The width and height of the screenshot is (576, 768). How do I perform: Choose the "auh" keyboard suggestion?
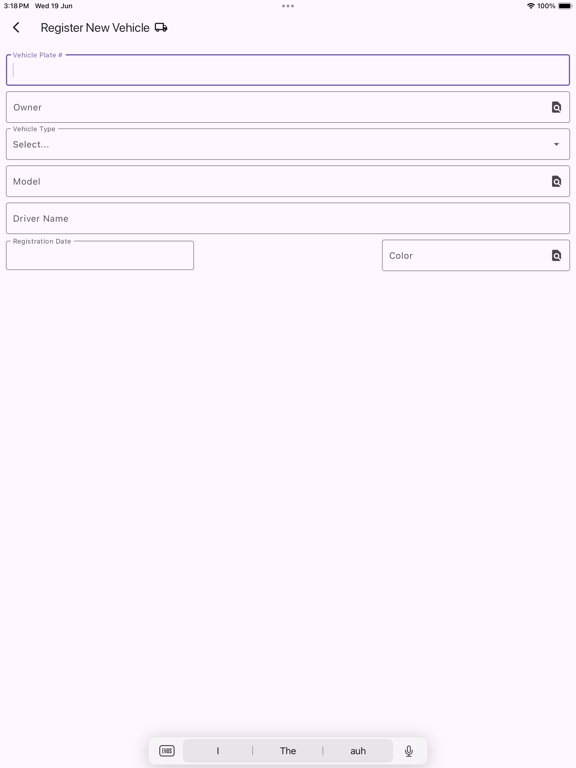tap(358, 750)
